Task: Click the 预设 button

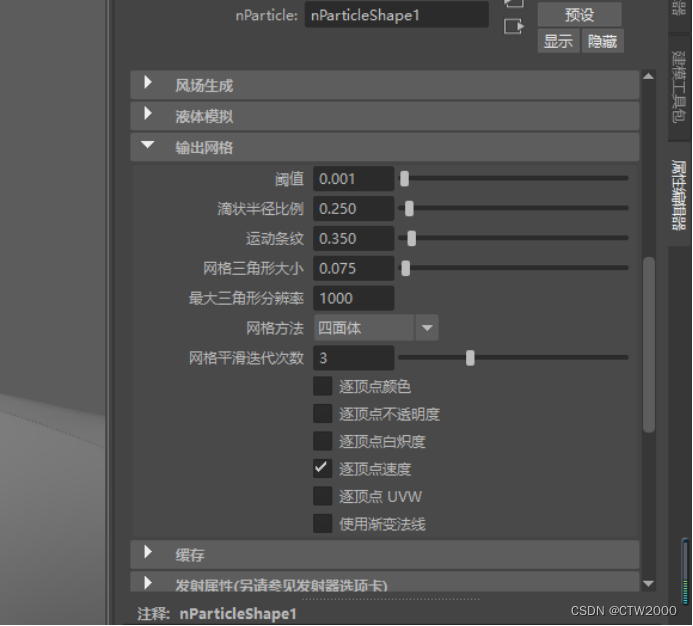Action: [x=579, y=15]
